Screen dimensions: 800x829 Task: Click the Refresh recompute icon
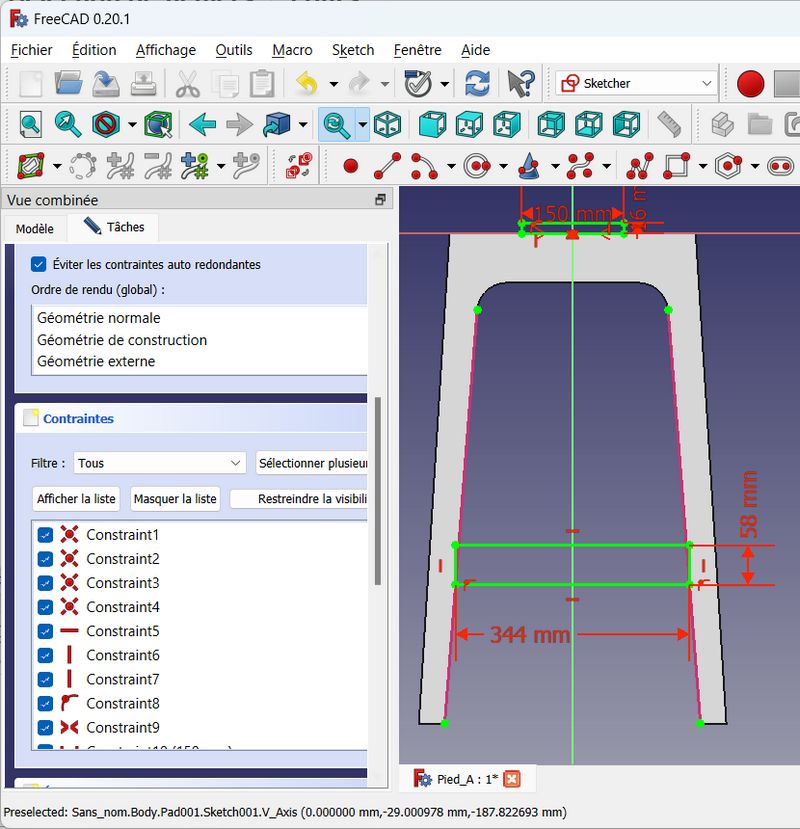tap(478, 83)
